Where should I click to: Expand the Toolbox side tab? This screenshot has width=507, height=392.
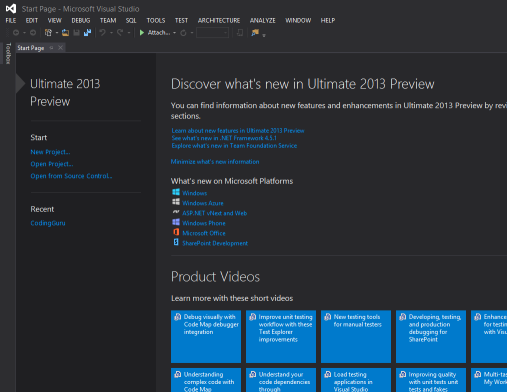[x=8, y=53]
